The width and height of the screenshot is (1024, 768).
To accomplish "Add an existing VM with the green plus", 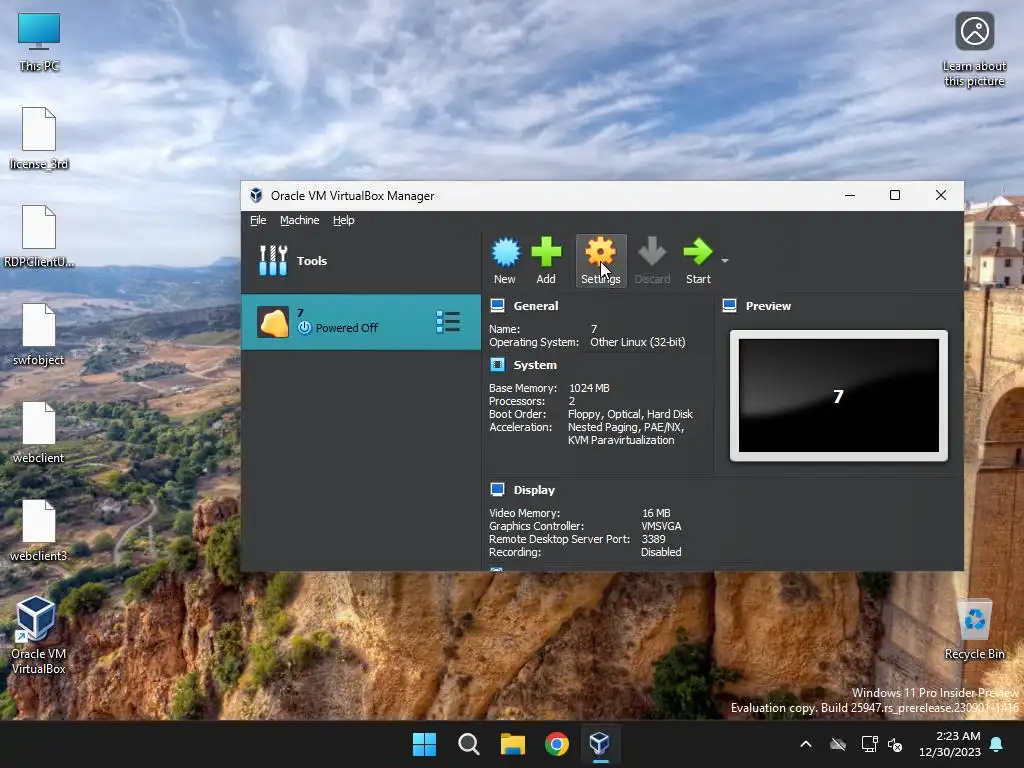I will coord(546,253).
